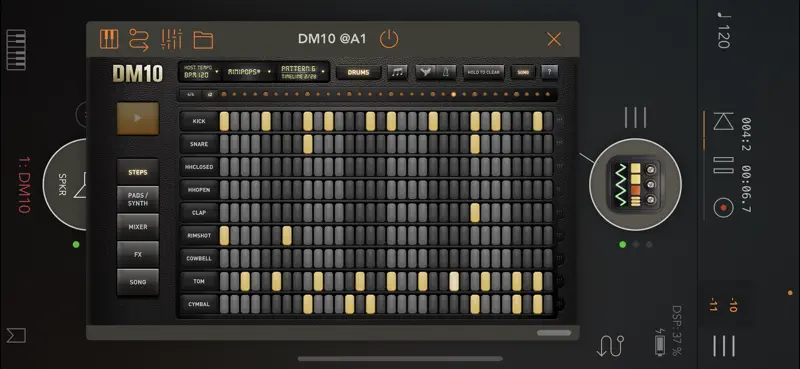Switch to the FX tab
800x369 pixels.
(x=138, y=255)
